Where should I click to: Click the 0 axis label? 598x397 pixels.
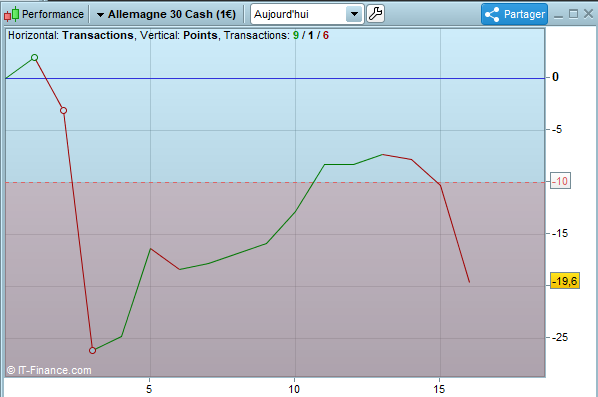click(x=555, y=77)
